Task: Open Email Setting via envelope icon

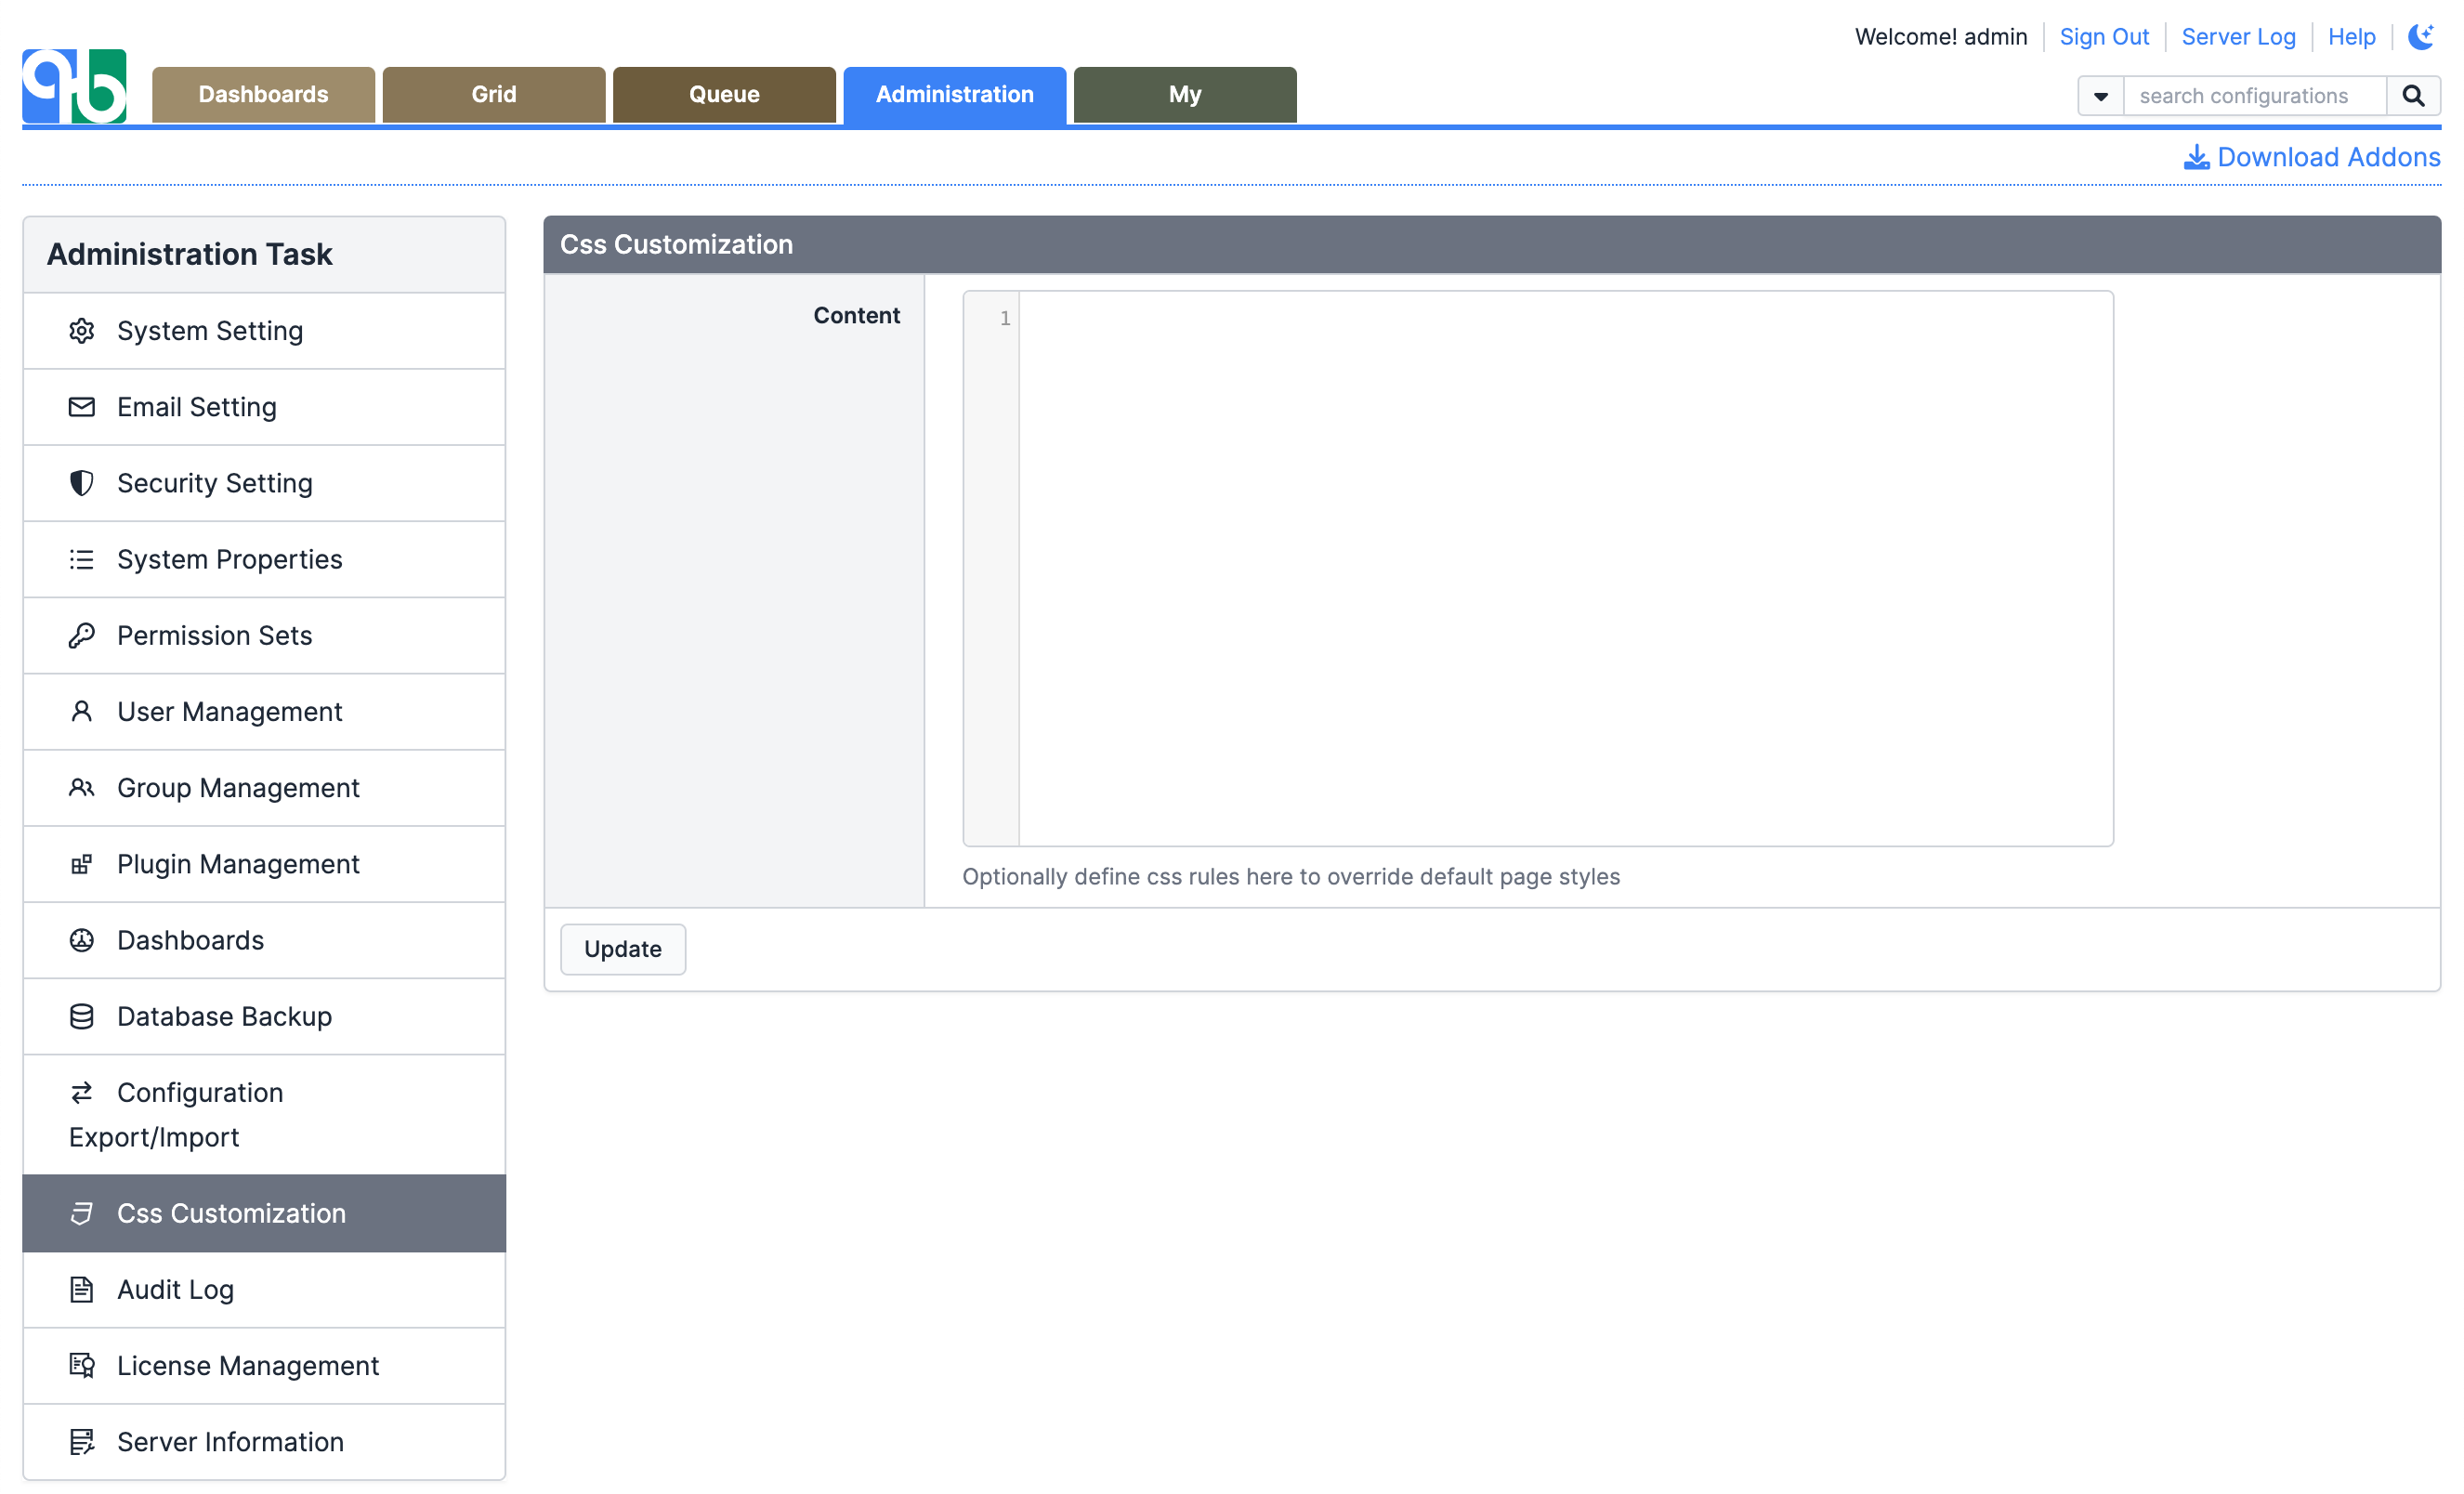Action: pyautogui.click(x=81, y=407)
